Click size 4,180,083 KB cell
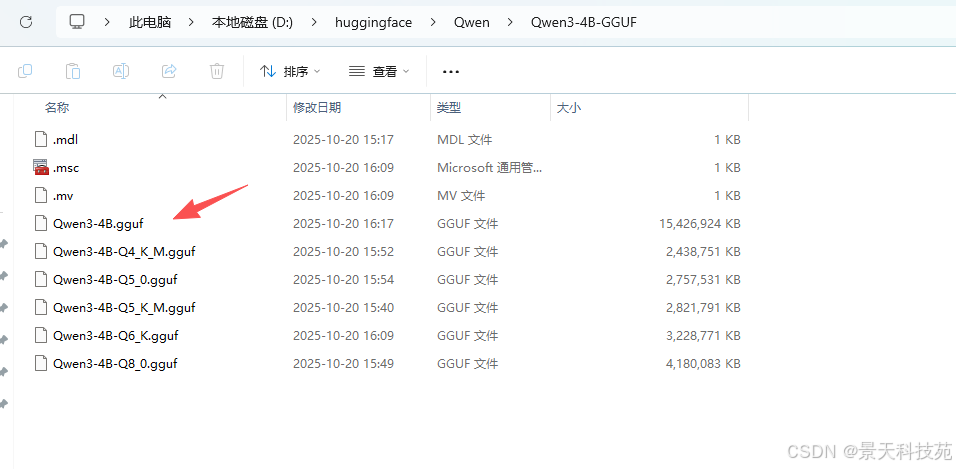The width and height of the screenshot is (956, 469). pos(704,364)
